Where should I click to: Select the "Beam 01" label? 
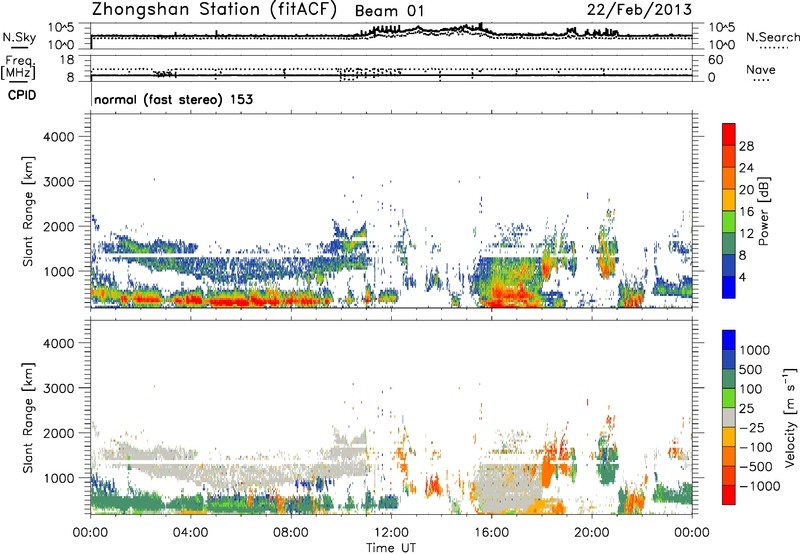(389, 11)
